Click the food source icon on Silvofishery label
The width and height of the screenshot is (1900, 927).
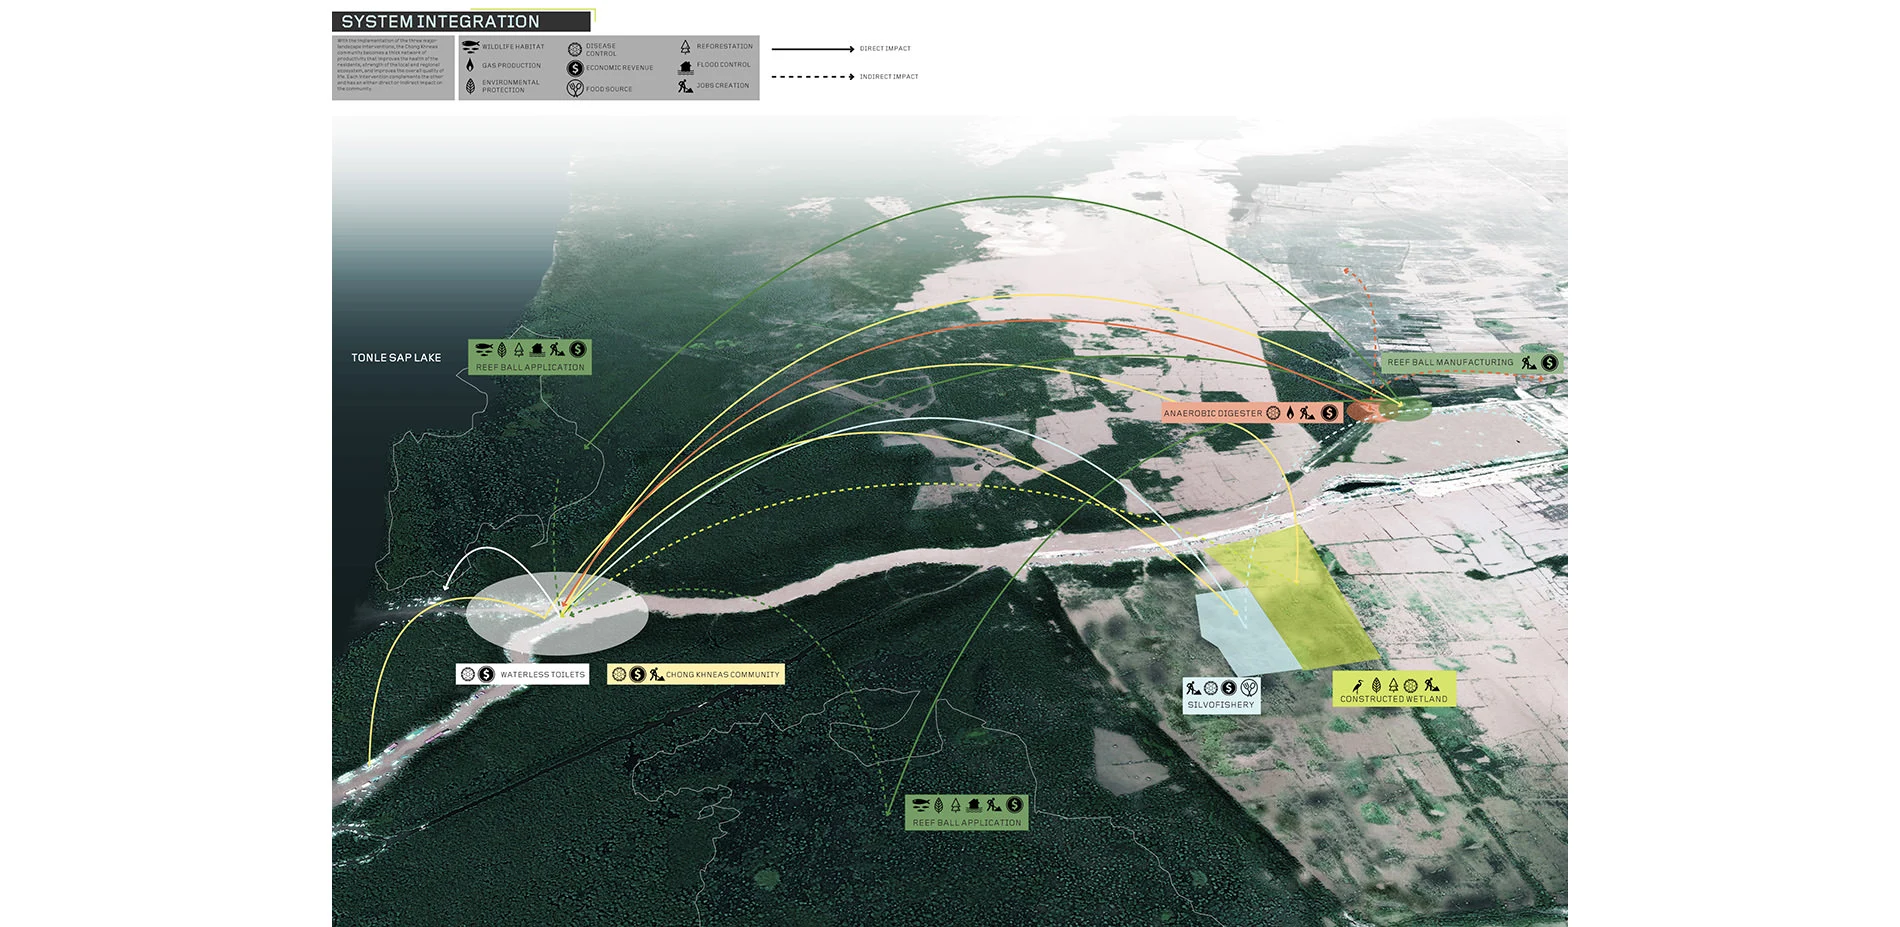[x=1248, y=688]
